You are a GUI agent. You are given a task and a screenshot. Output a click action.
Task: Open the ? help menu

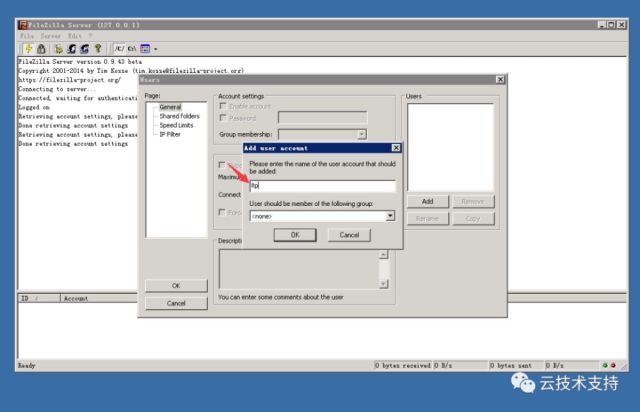point(90,36)
